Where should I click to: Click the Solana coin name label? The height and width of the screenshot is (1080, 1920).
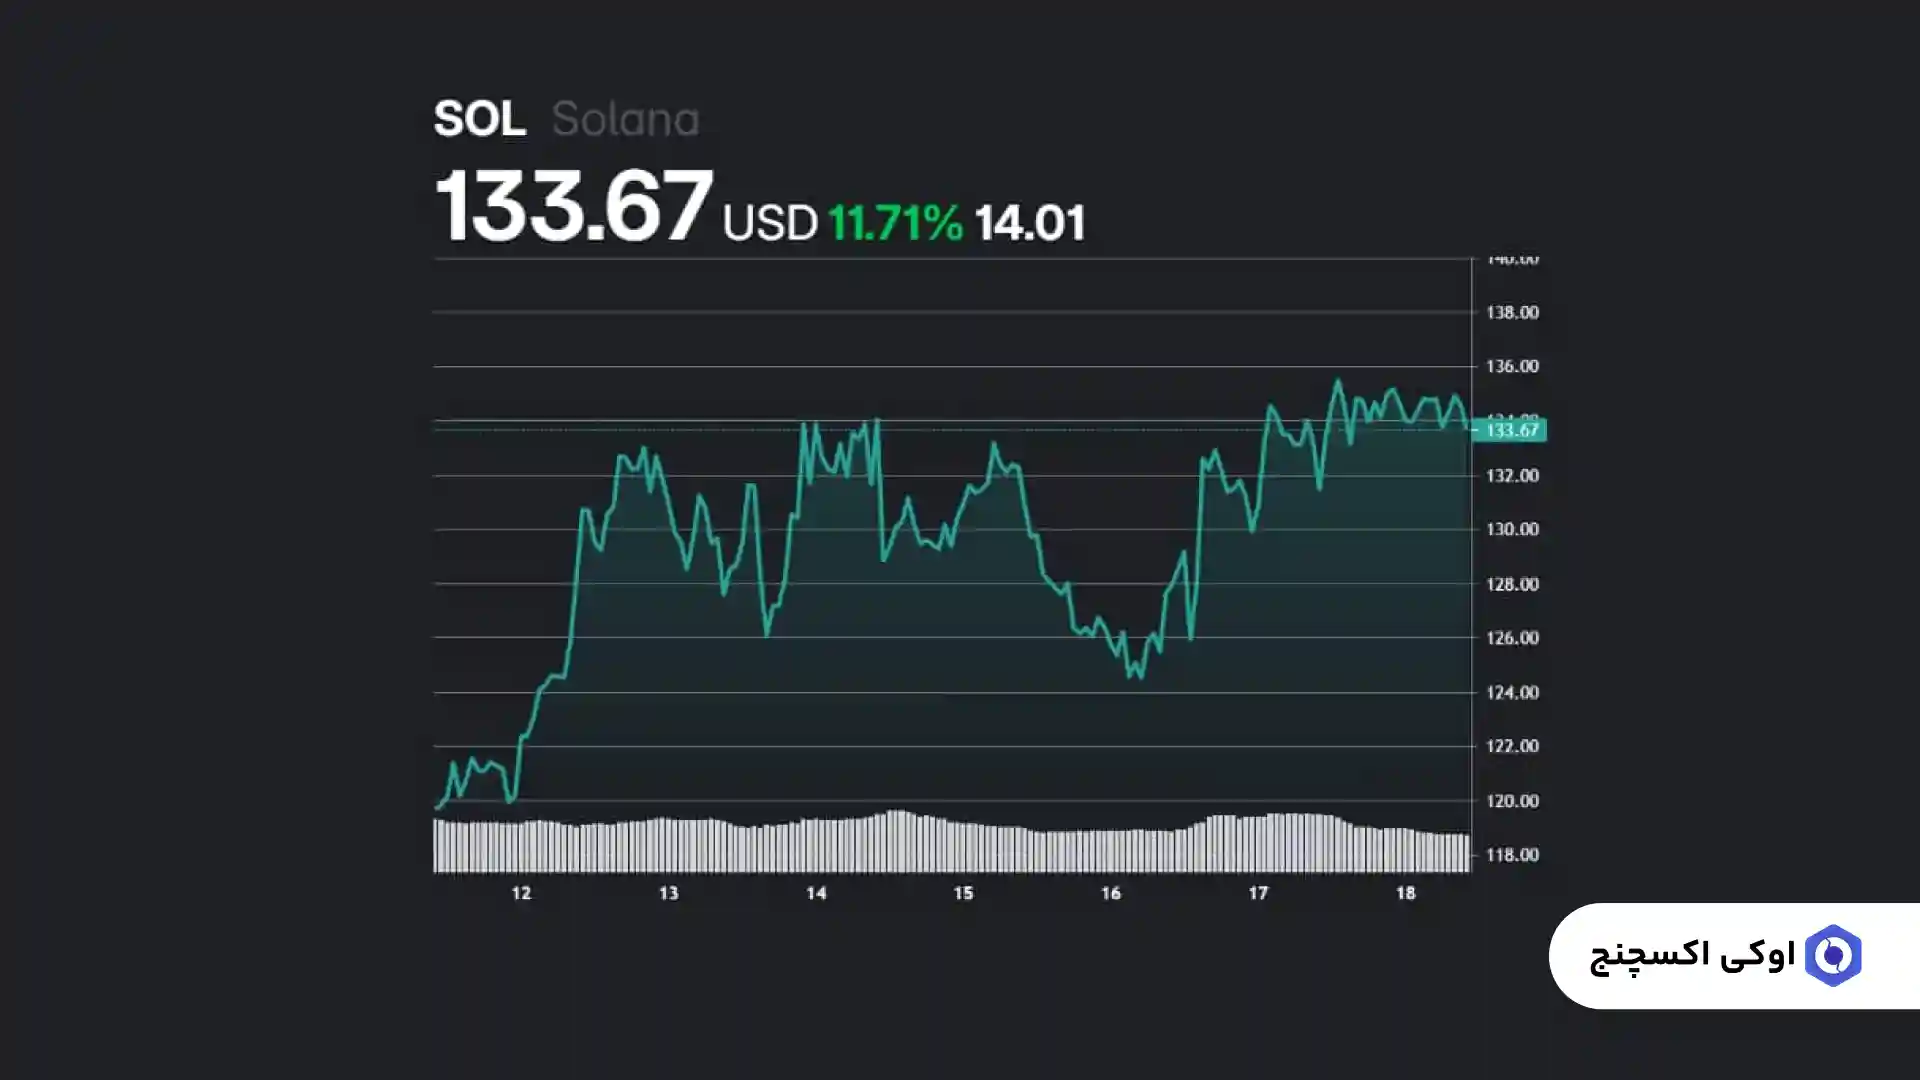[x=625, y=119]
